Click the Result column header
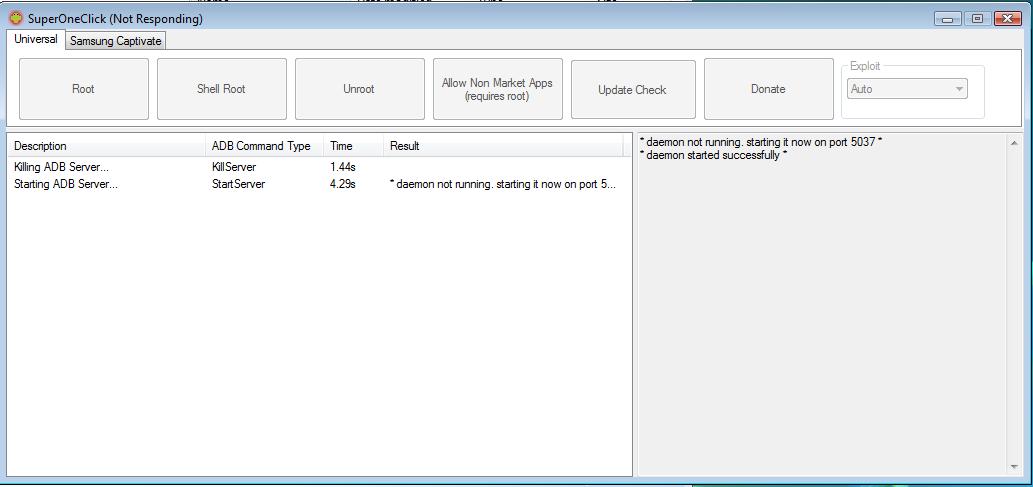Image resolution: width=1033 pixels, height=487 pixels. pos(503,146)
